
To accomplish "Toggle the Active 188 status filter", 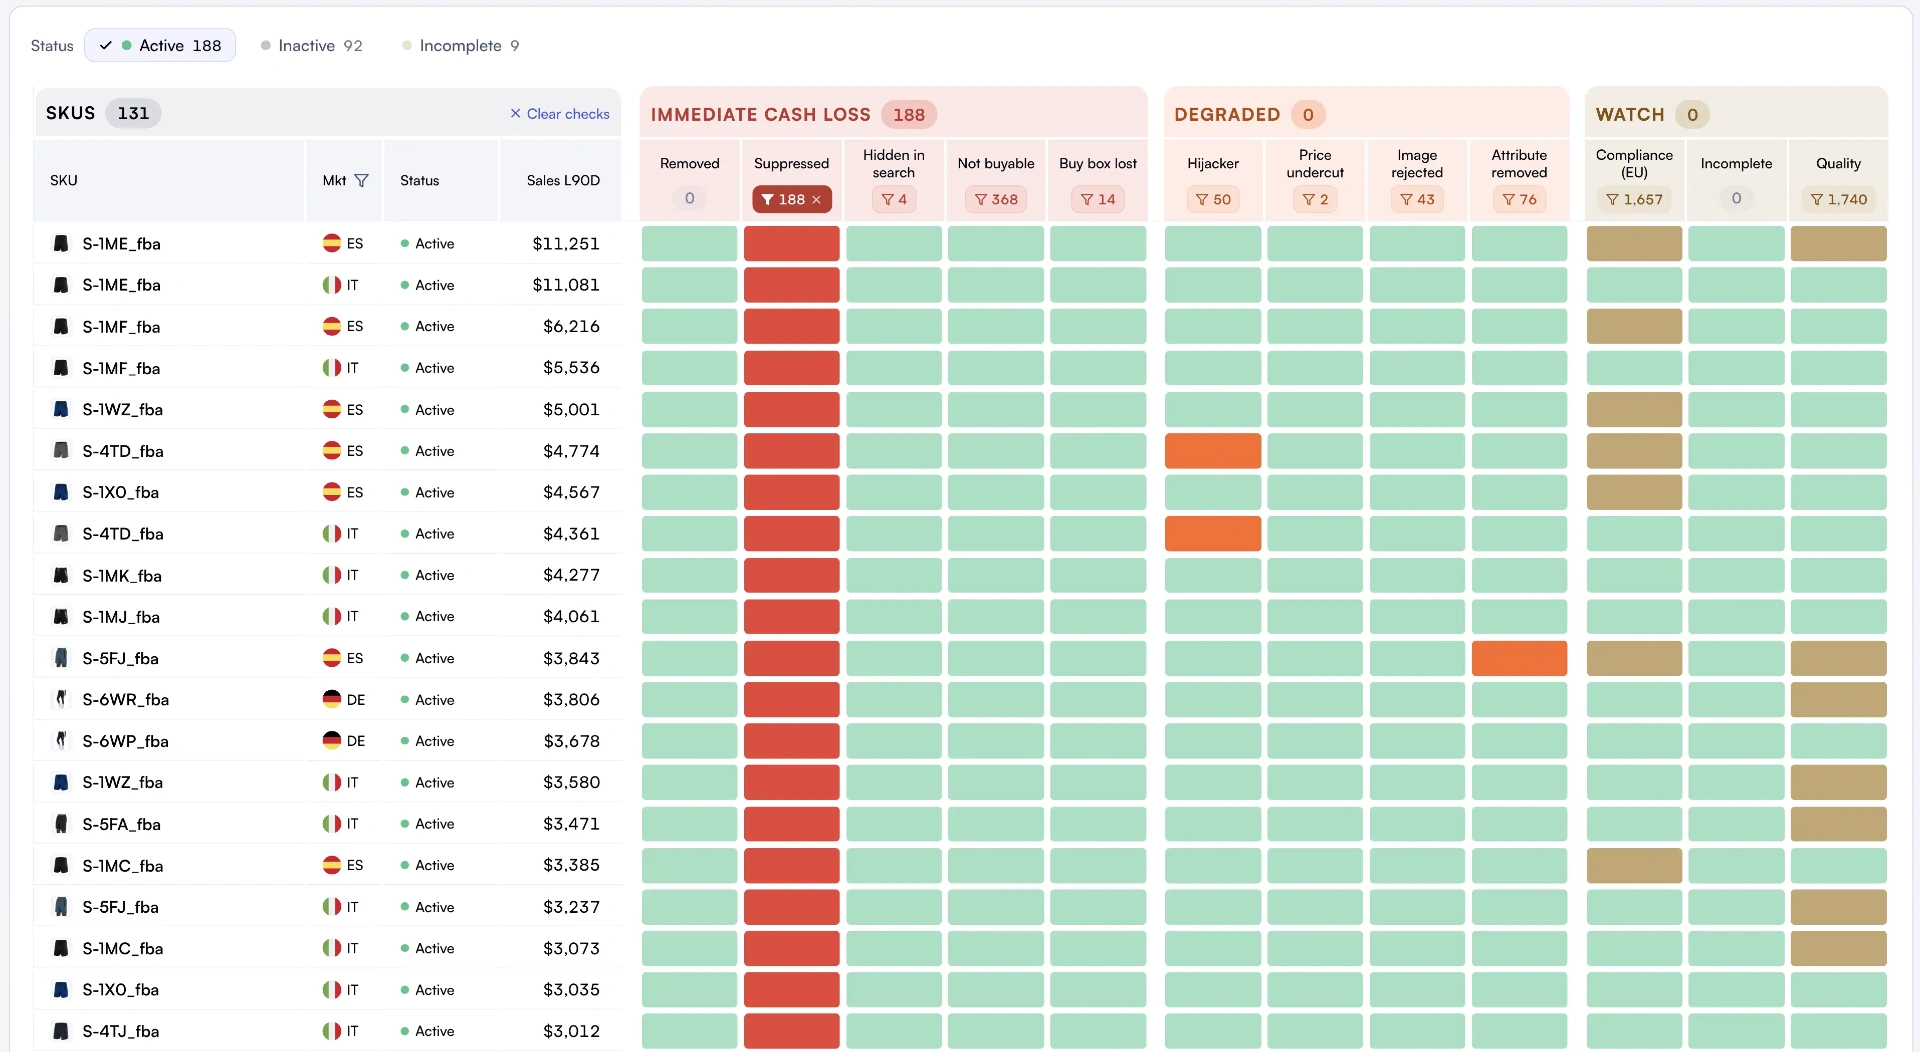I will click(x=160, y=46).
